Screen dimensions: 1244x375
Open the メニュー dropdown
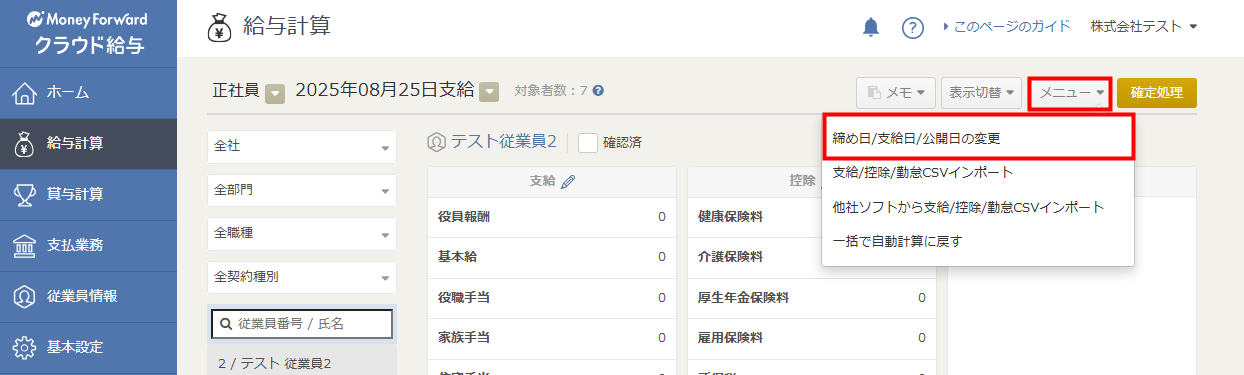(x=1071, y=93)
